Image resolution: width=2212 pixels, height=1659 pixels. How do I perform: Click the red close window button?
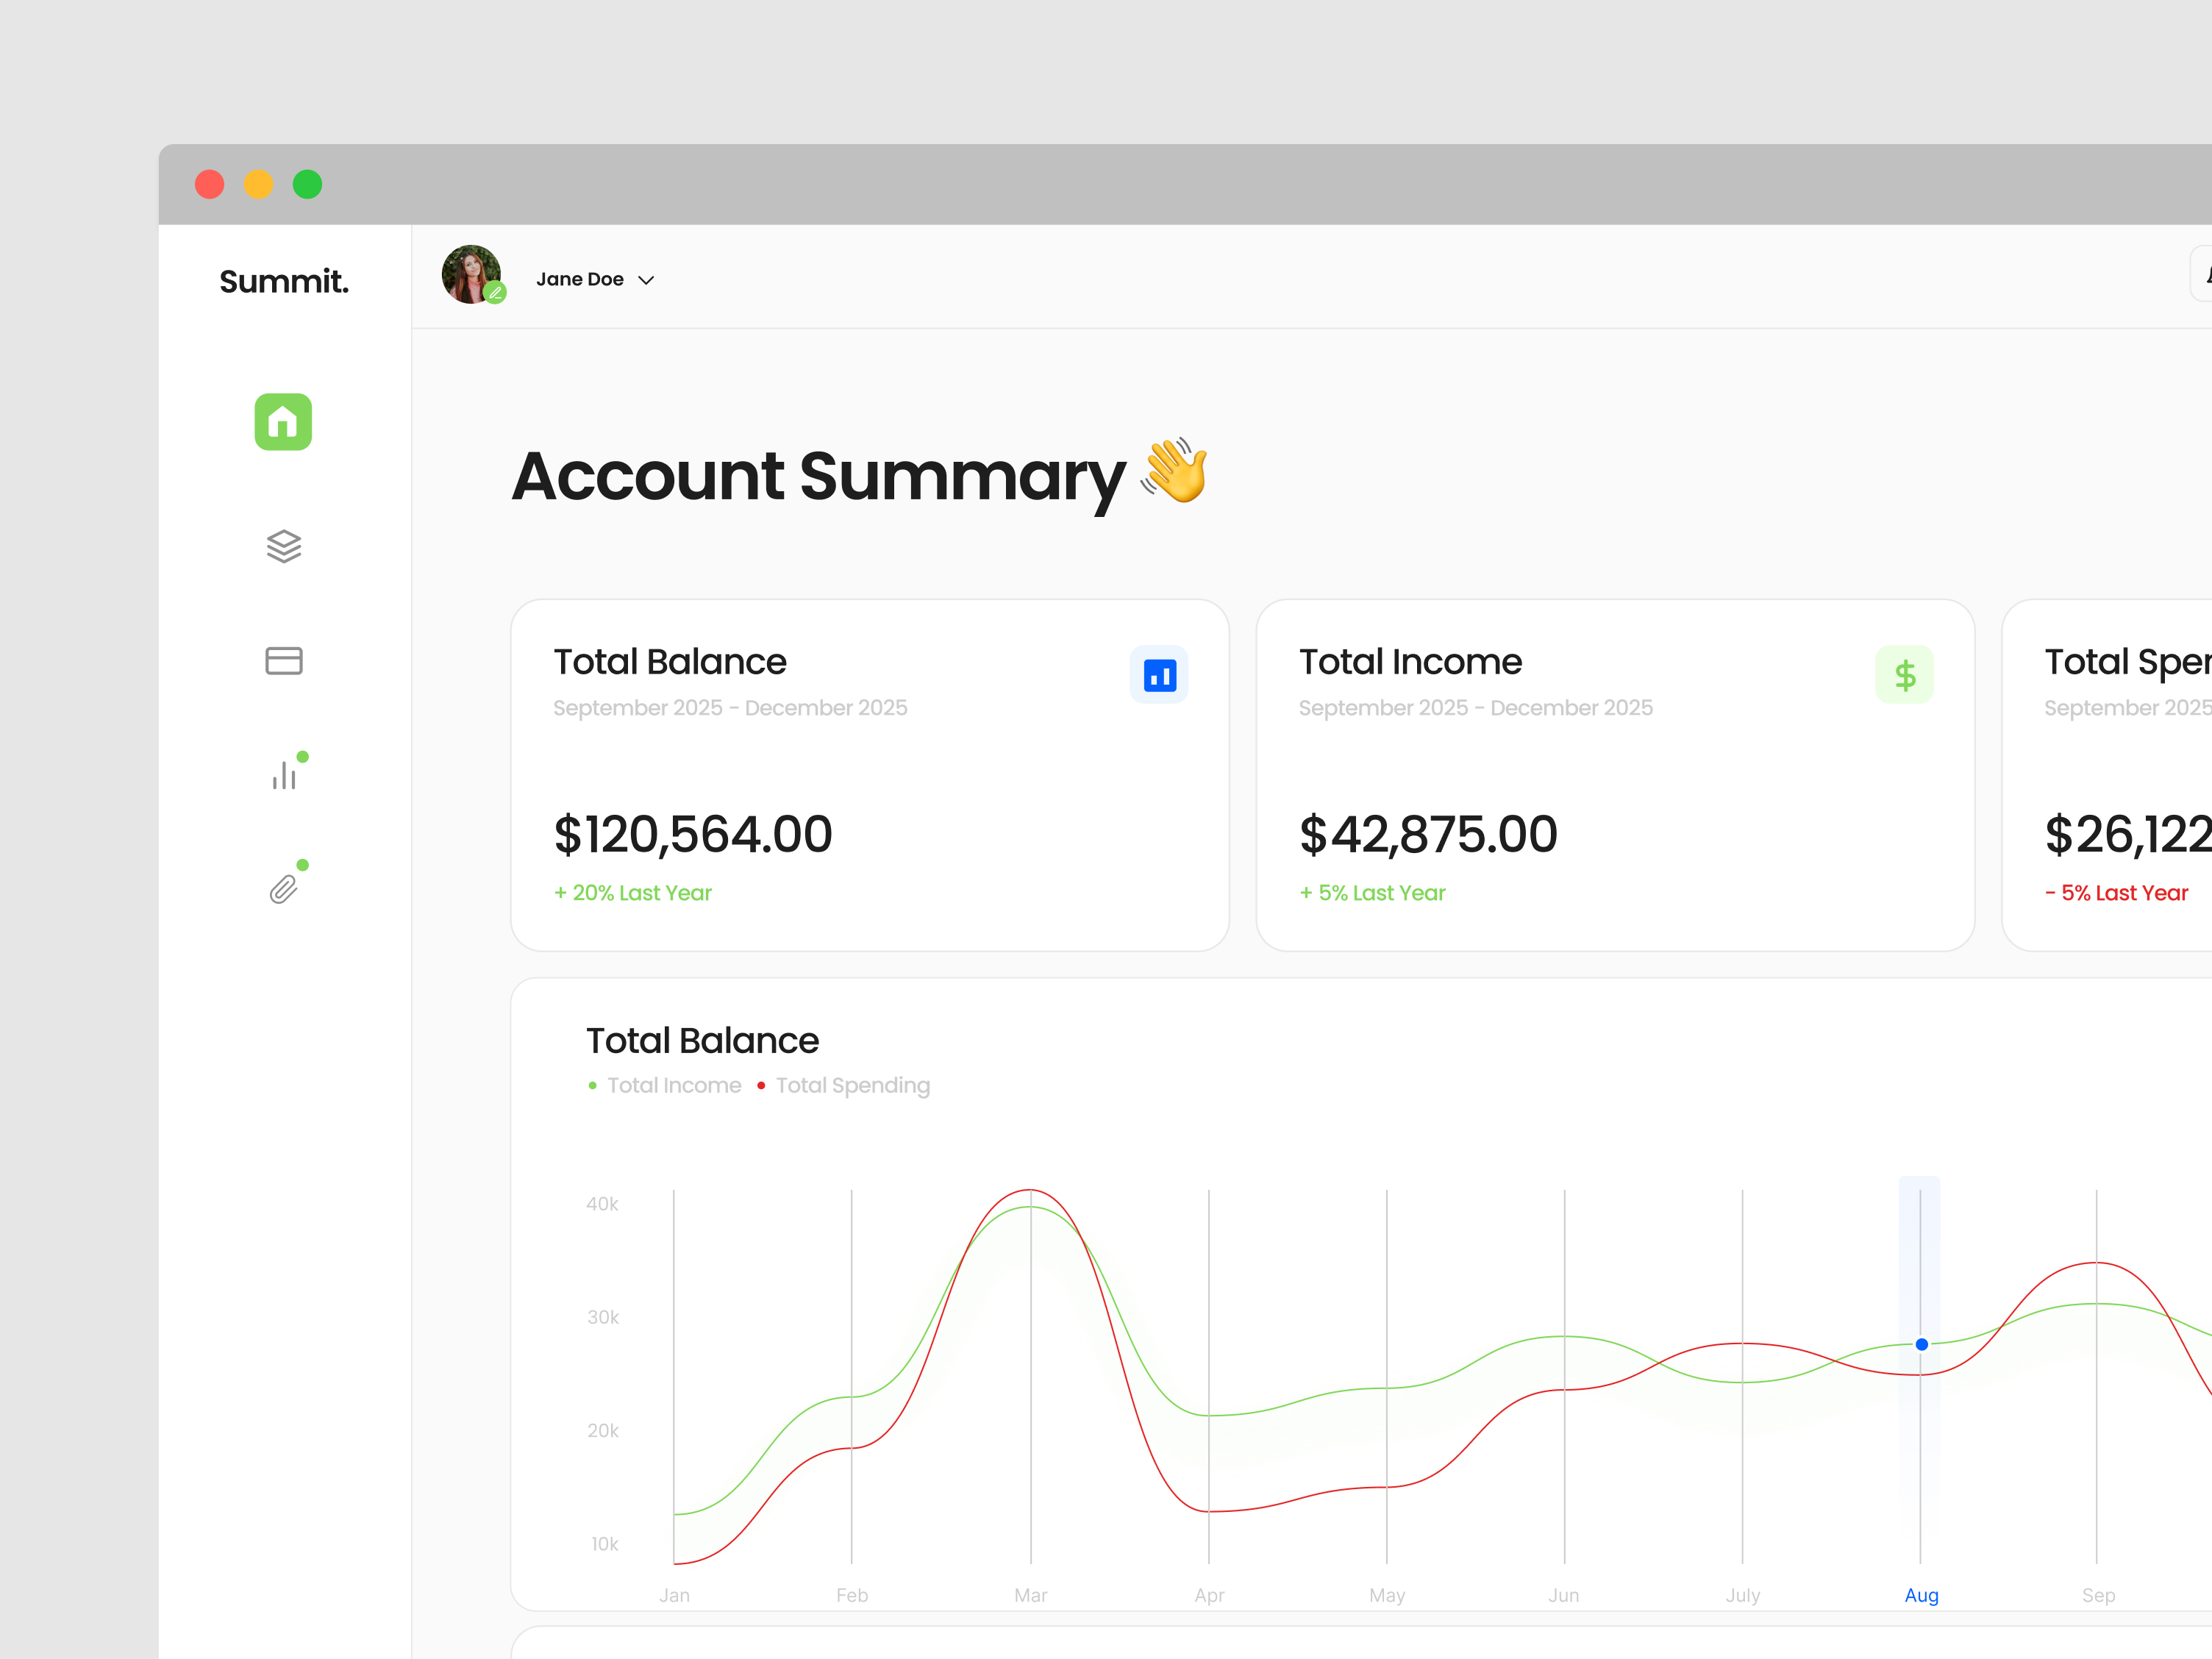(209, 184)
